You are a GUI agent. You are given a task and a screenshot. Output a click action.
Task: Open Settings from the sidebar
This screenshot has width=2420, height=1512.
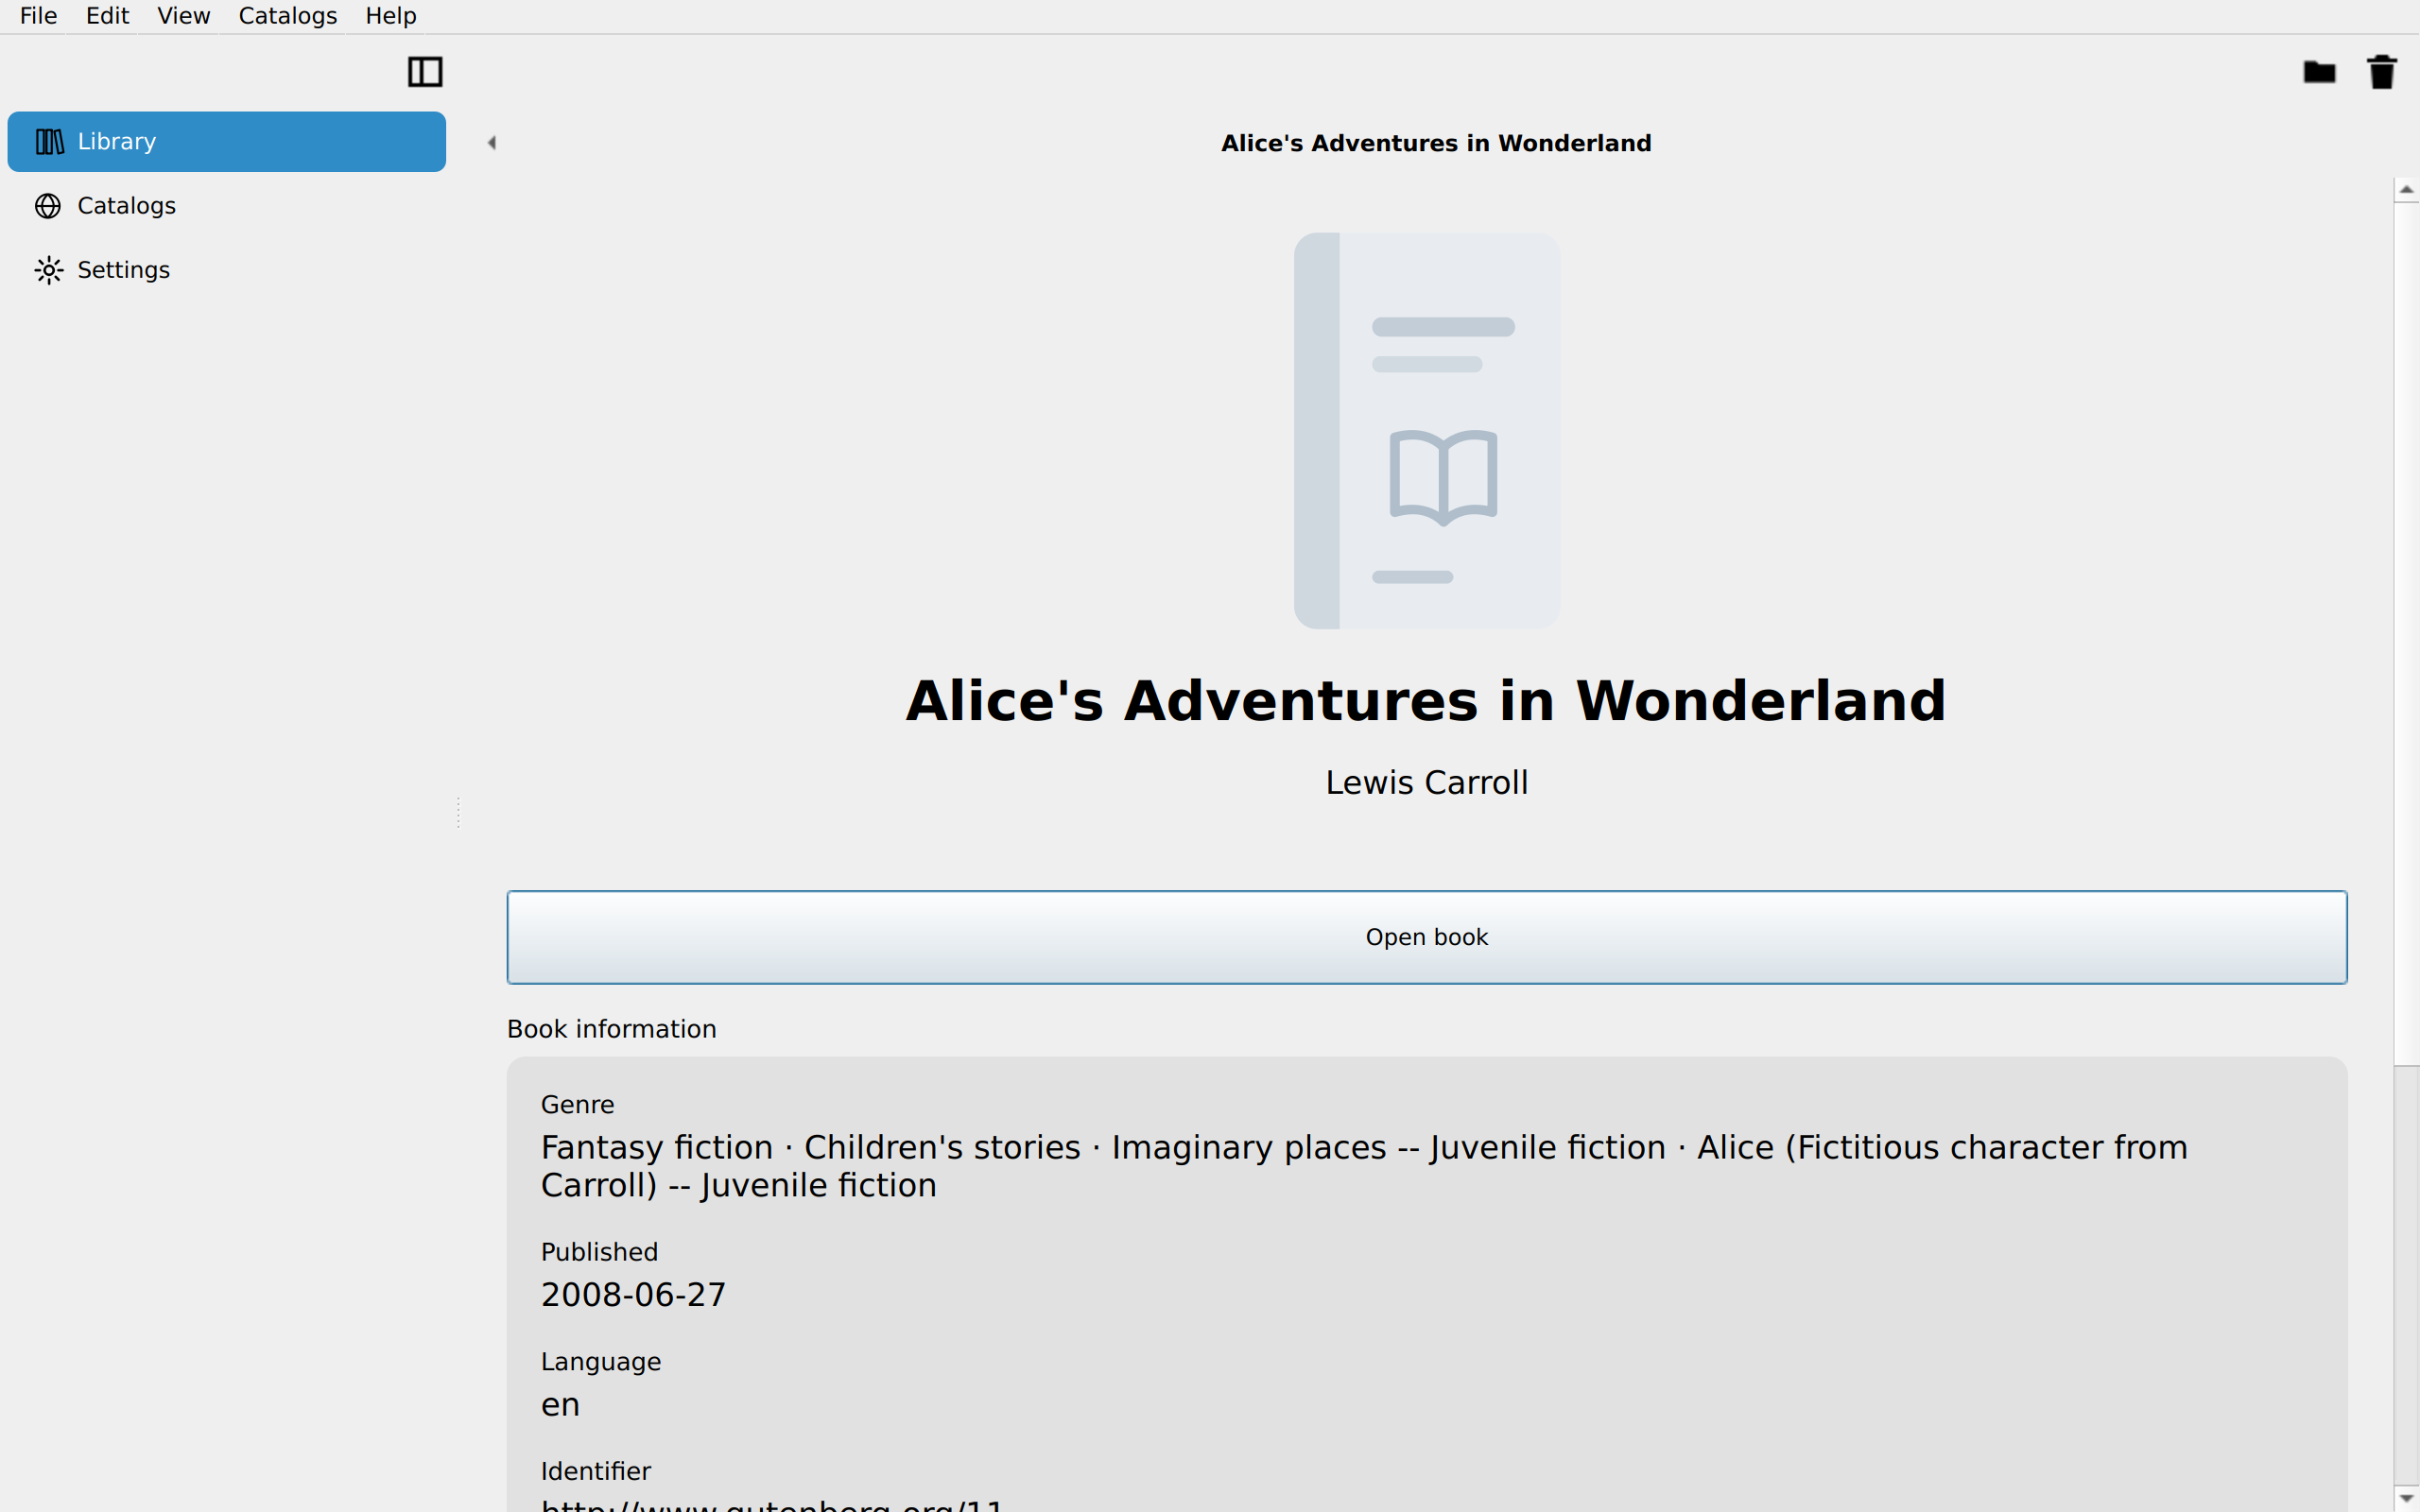coord(227,270)
